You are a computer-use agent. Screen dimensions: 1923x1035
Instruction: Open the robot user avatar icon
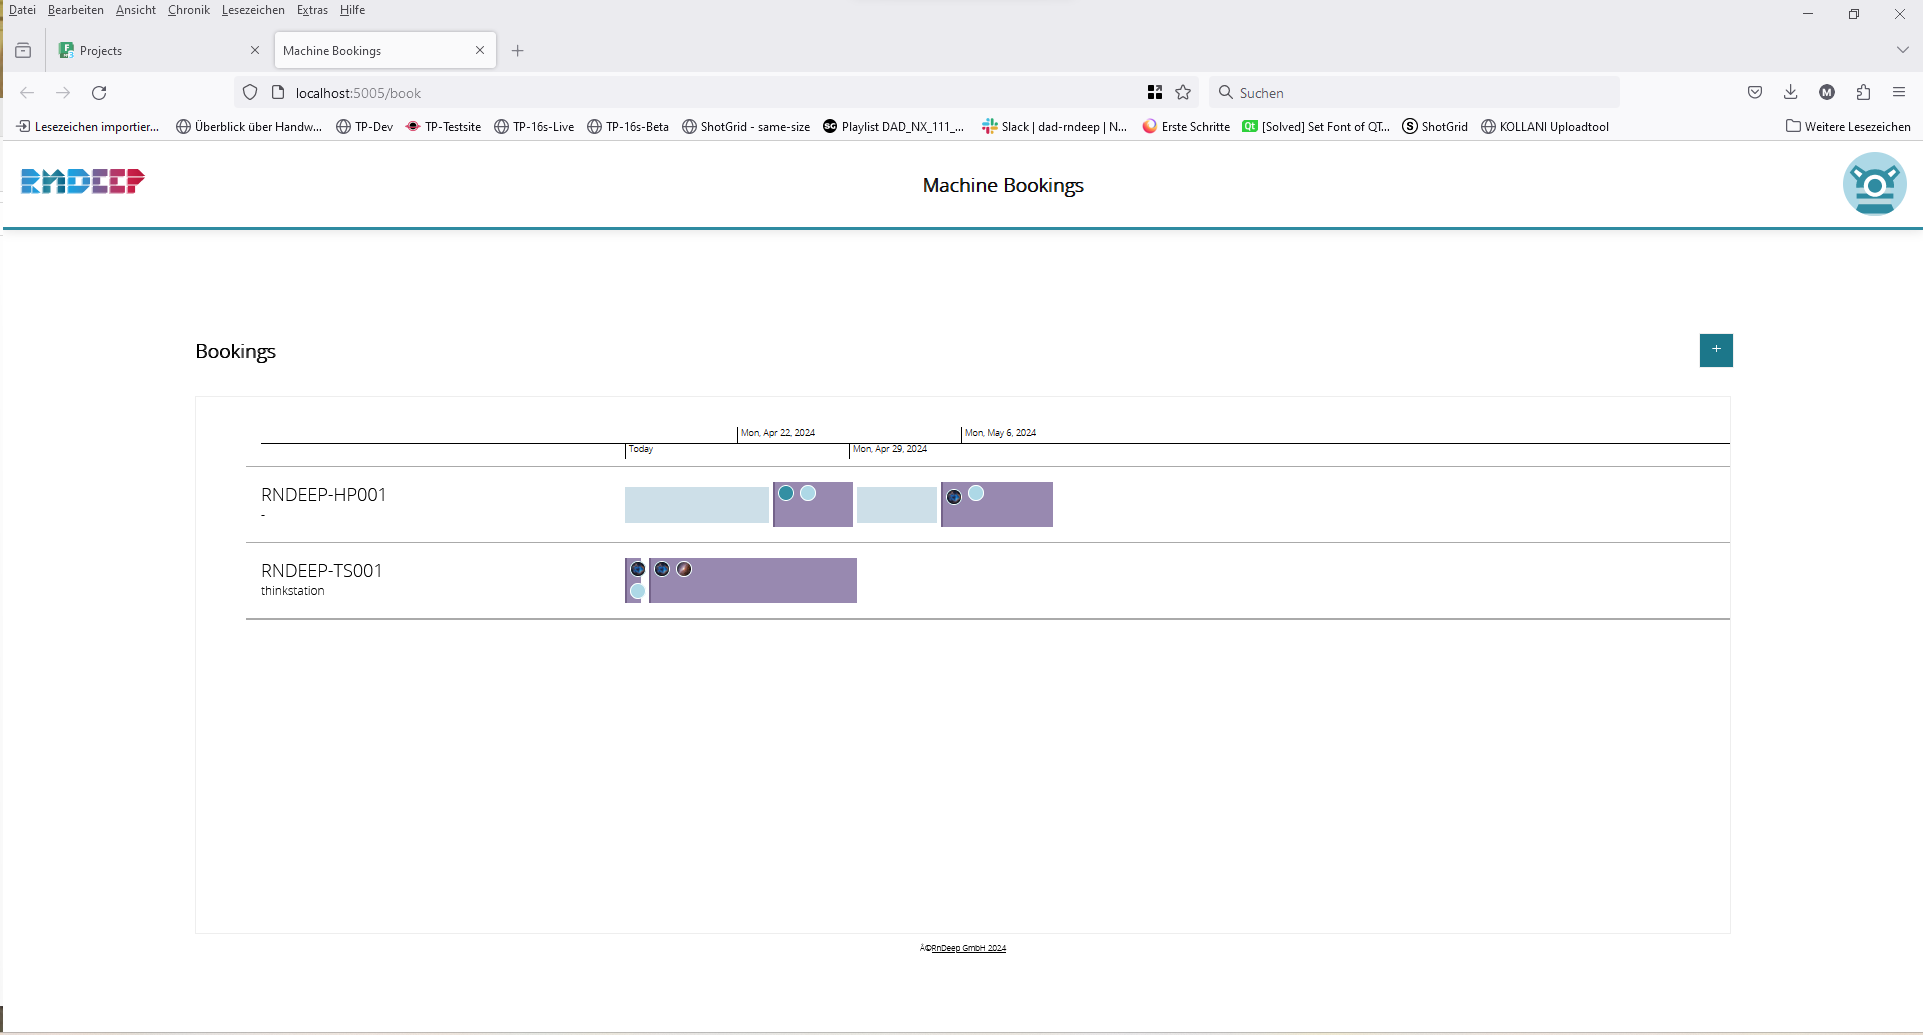tap(1874, 184)
